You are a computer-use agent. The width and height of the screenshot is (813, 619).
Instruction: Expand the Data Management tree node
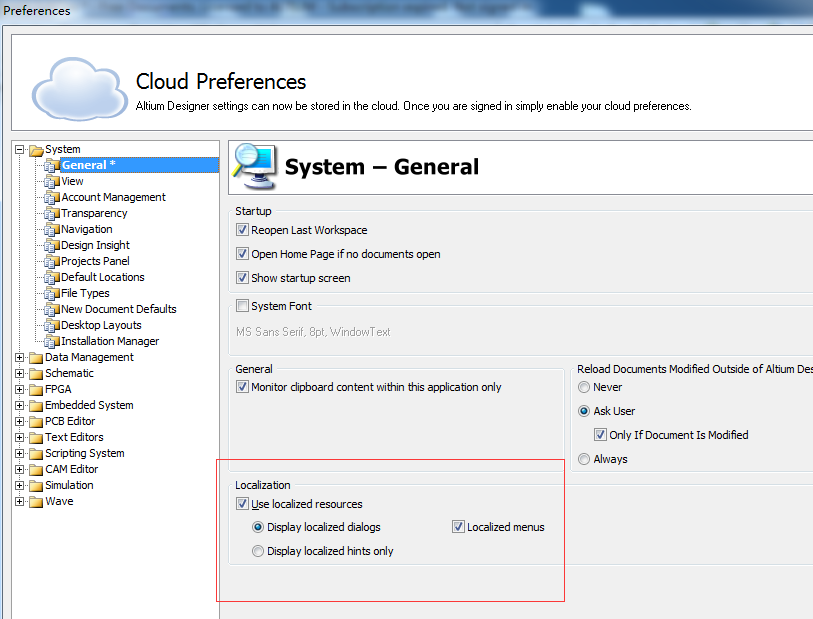[20, 357]
